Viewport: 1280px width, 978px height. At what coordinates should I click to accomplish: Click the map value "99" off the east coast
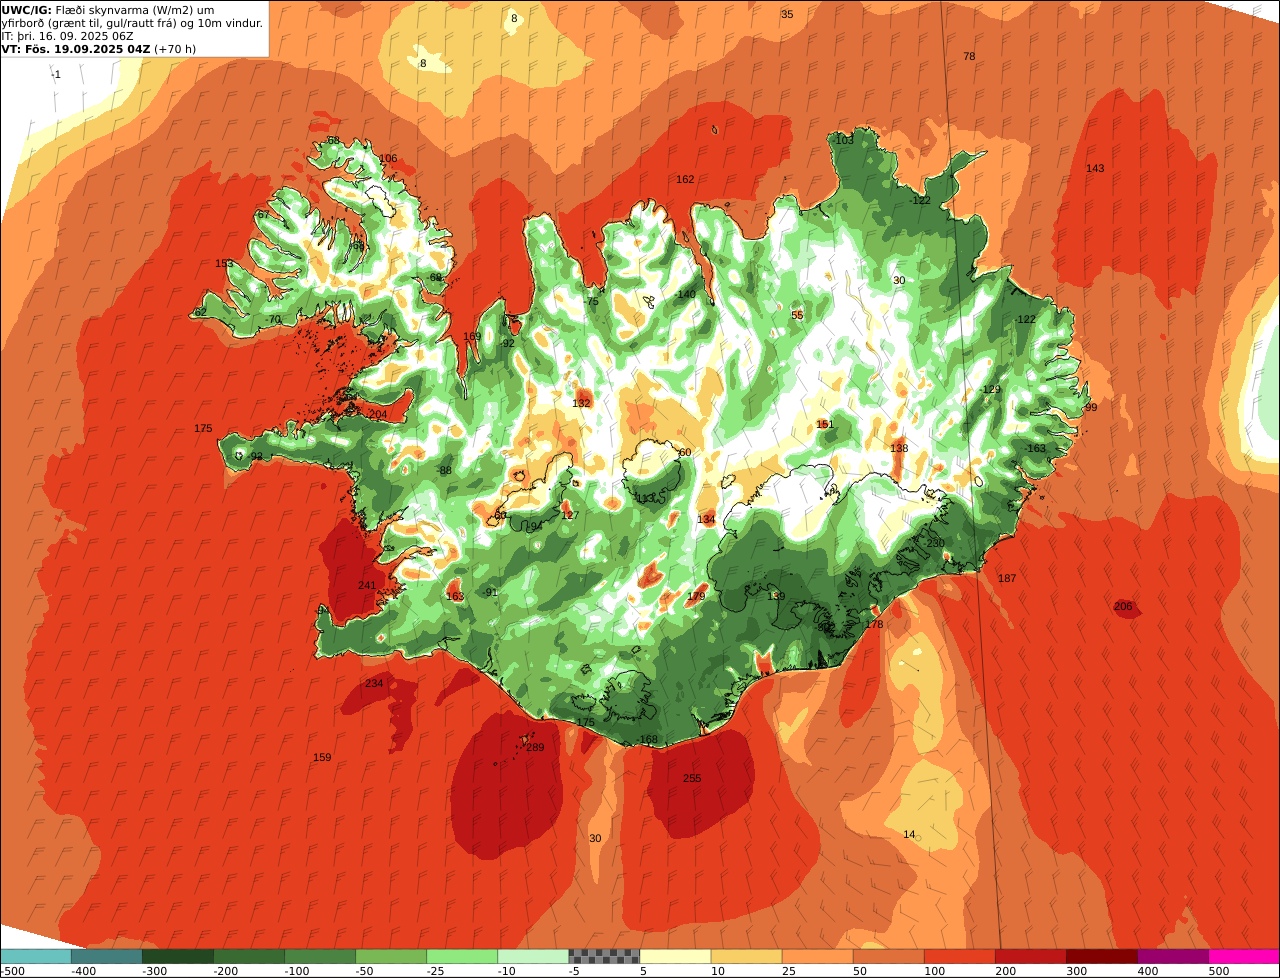[x=1091, y=407]
